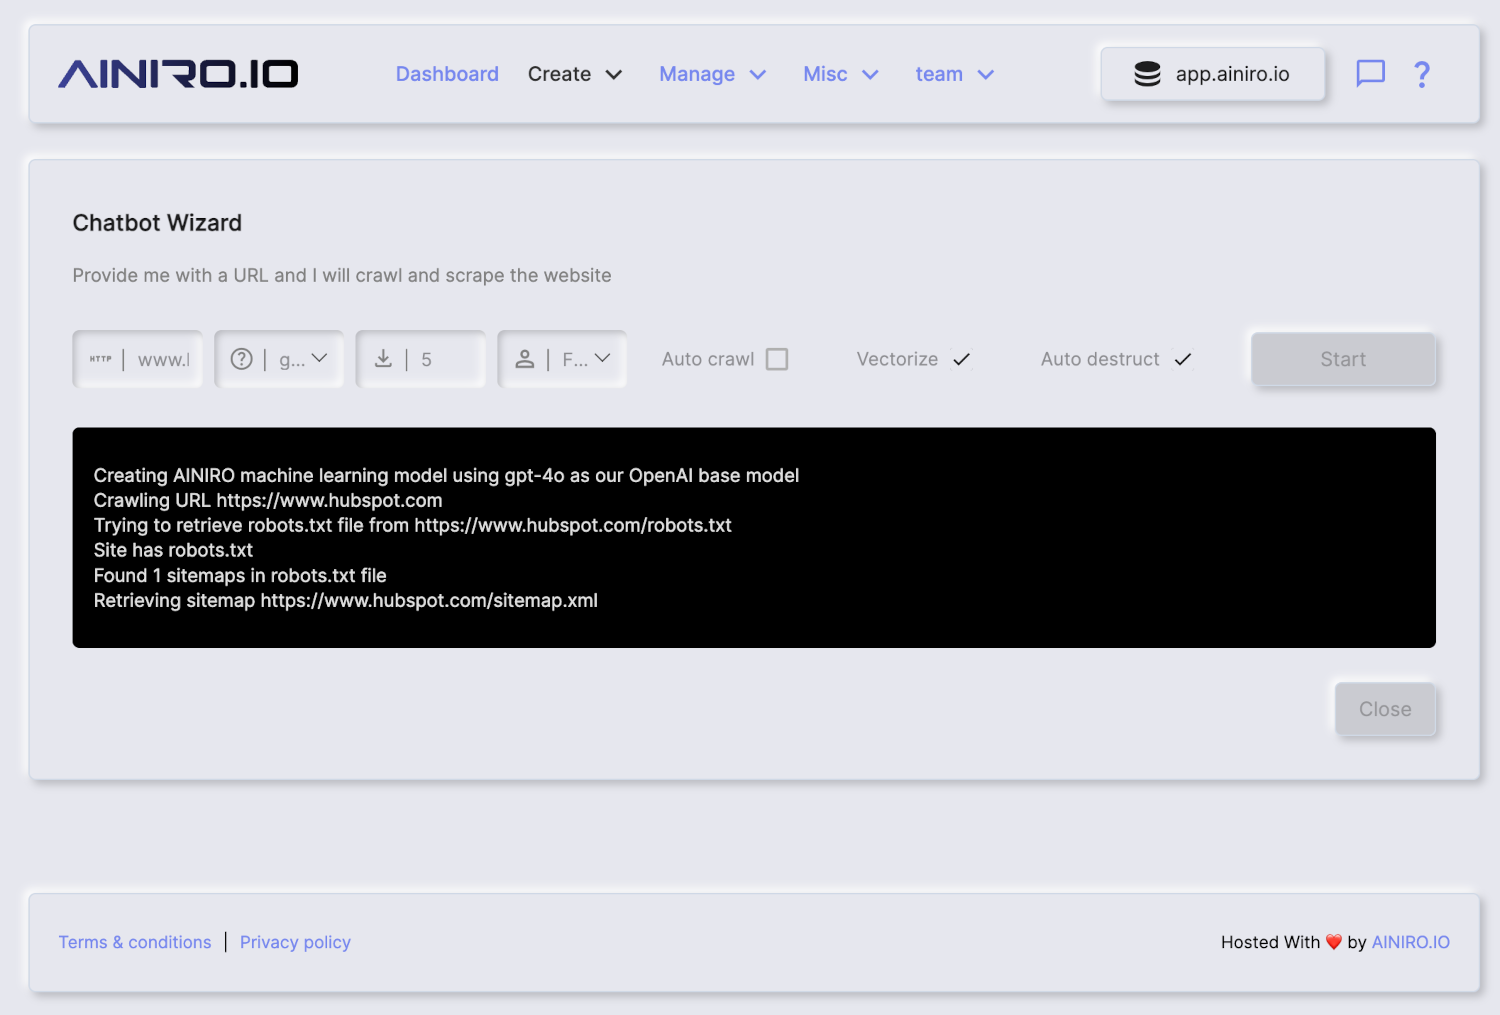Expand the team menu chevron
The height and width of the screenshot is (1015, 1500).
pyautogui.click(x=986, y=74)
